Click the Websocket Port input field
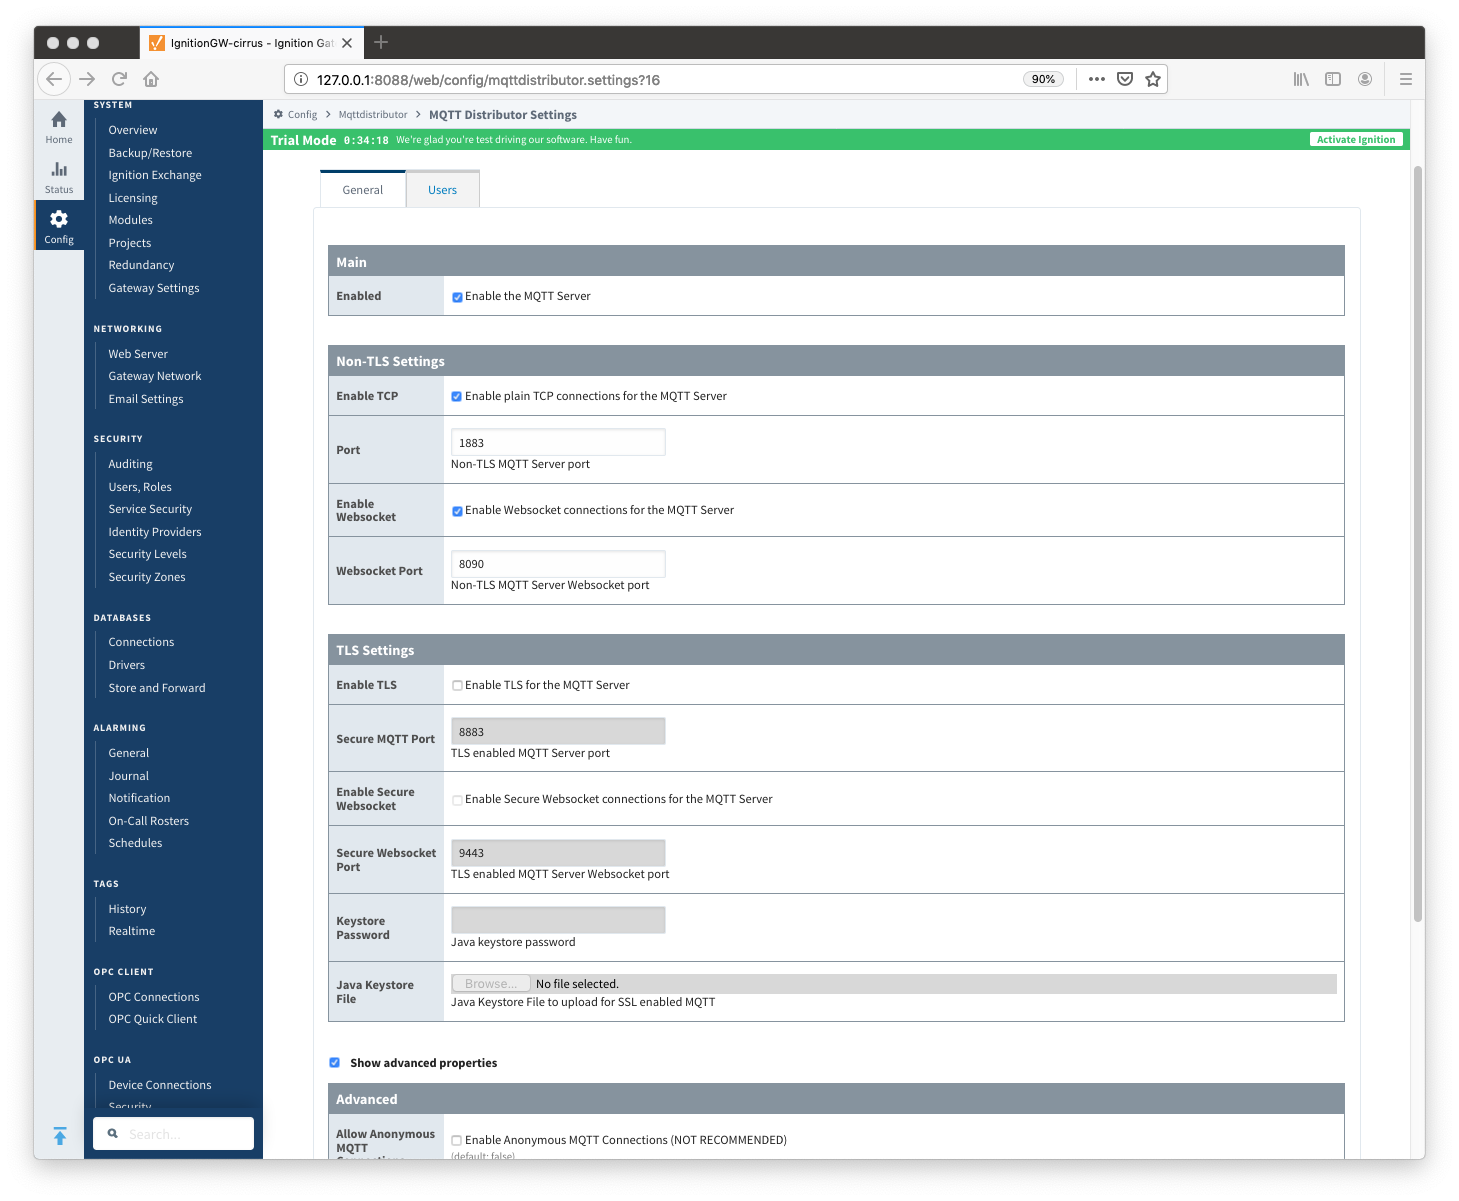 click(558, 563)
